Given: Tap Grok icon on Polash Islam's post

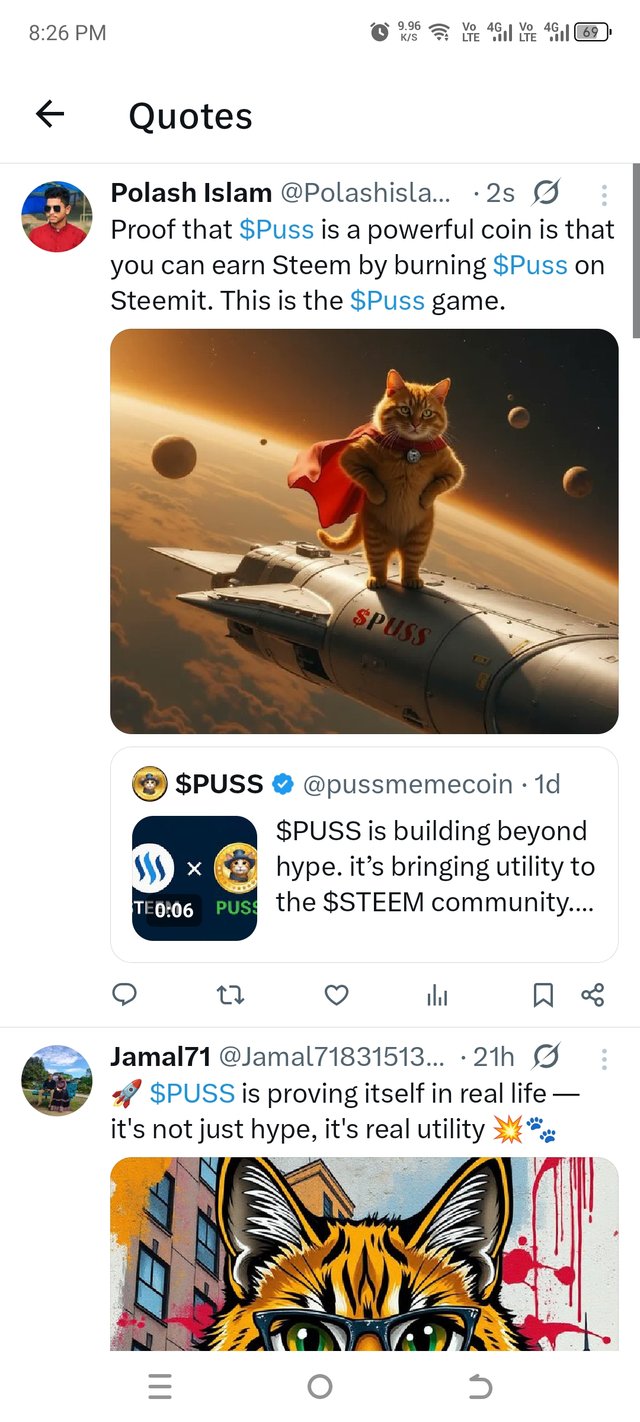Looking at the screenshot, I should (546, 192).
